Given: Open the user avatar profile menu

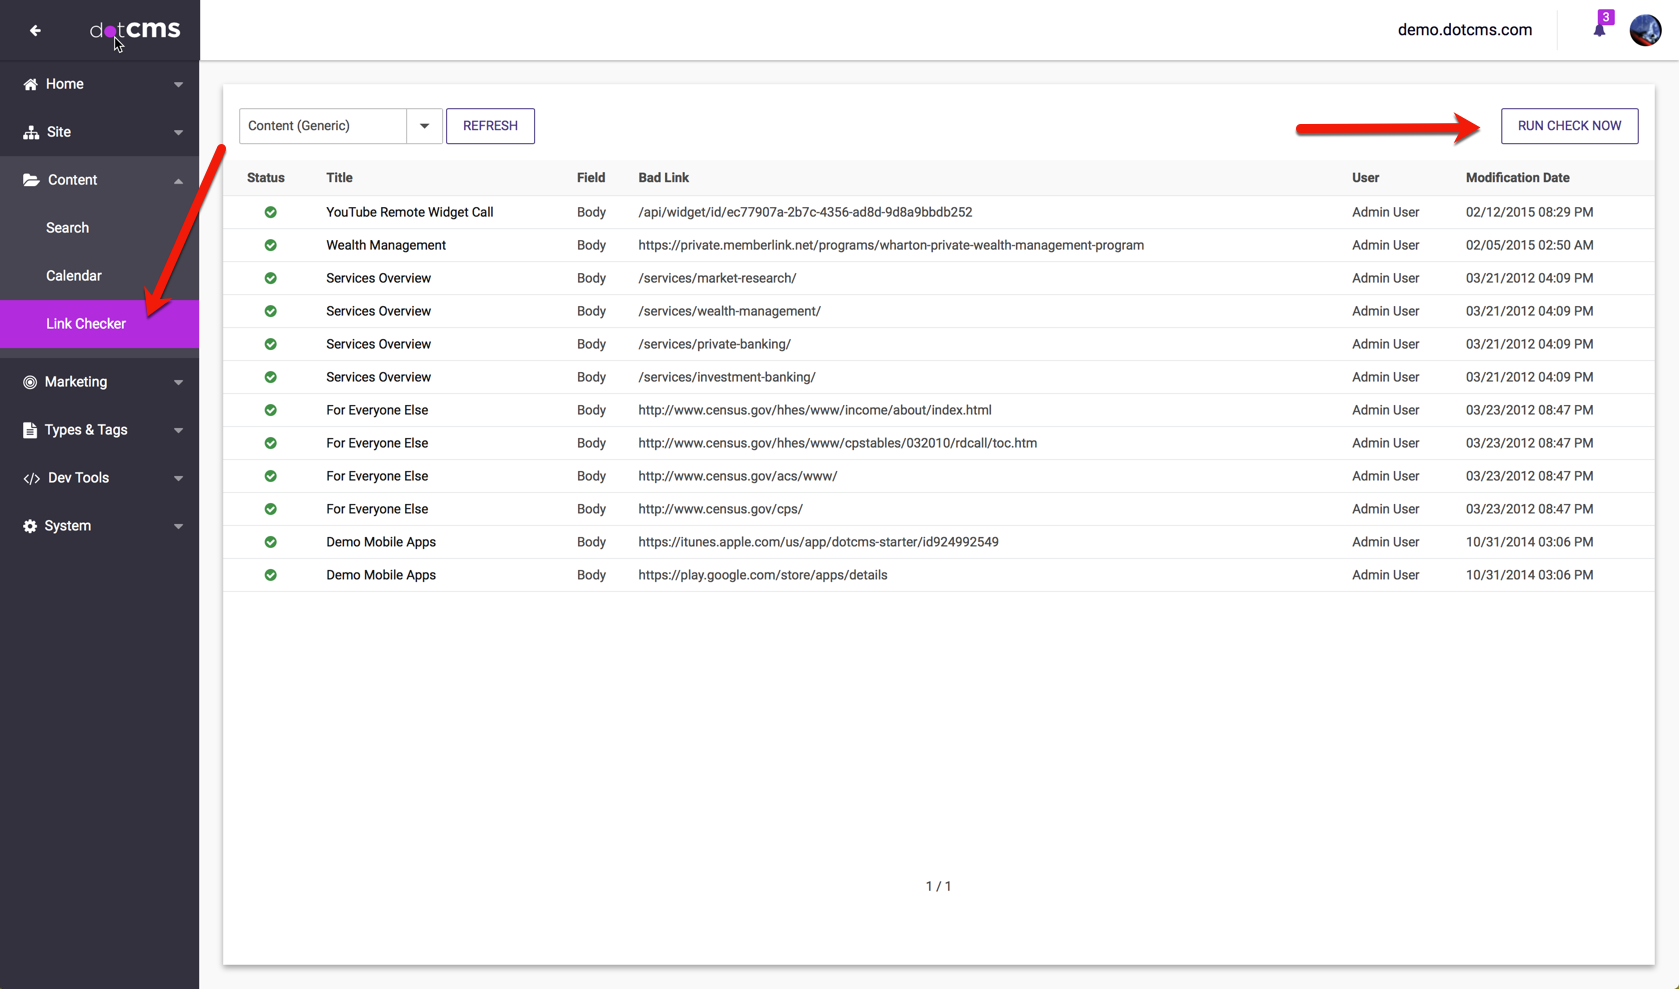Looking at the screenshot, I should pos(1645,30).
